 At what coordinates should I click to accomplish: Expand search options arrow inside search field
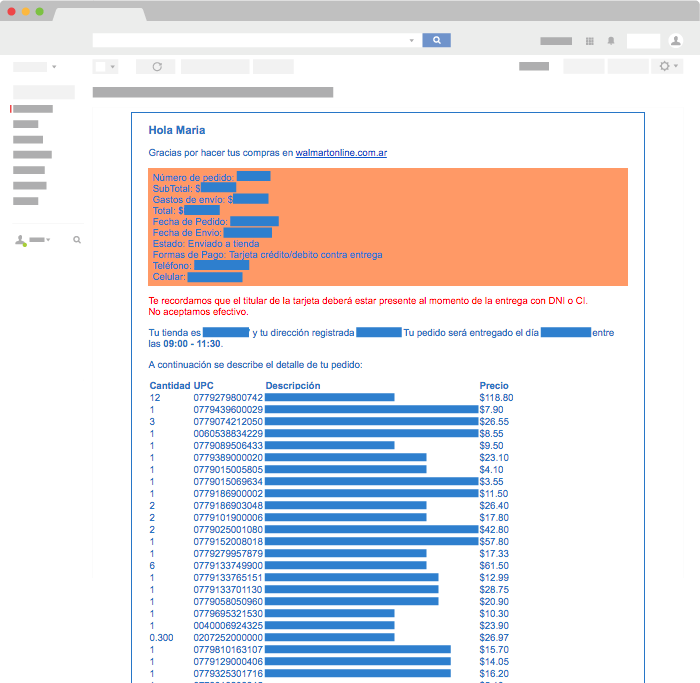412,41
